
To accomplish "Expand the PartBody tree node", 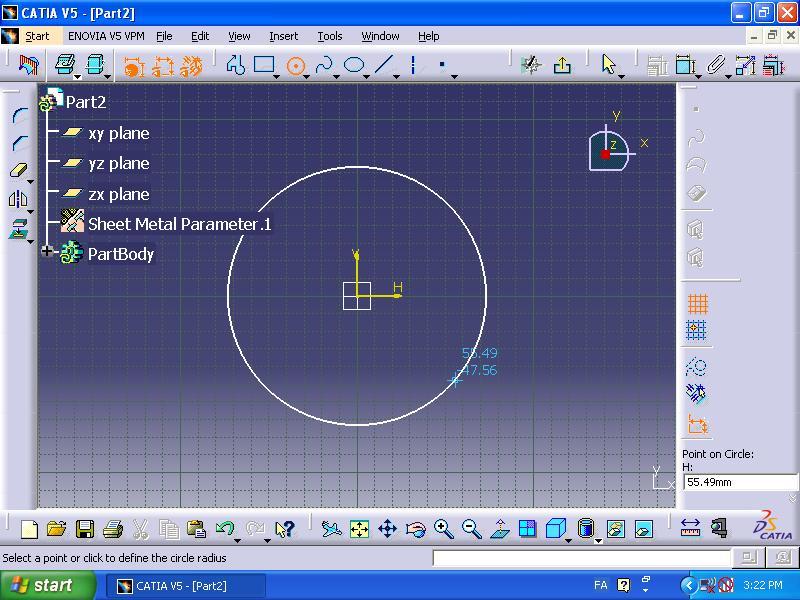I will (47, 252).
